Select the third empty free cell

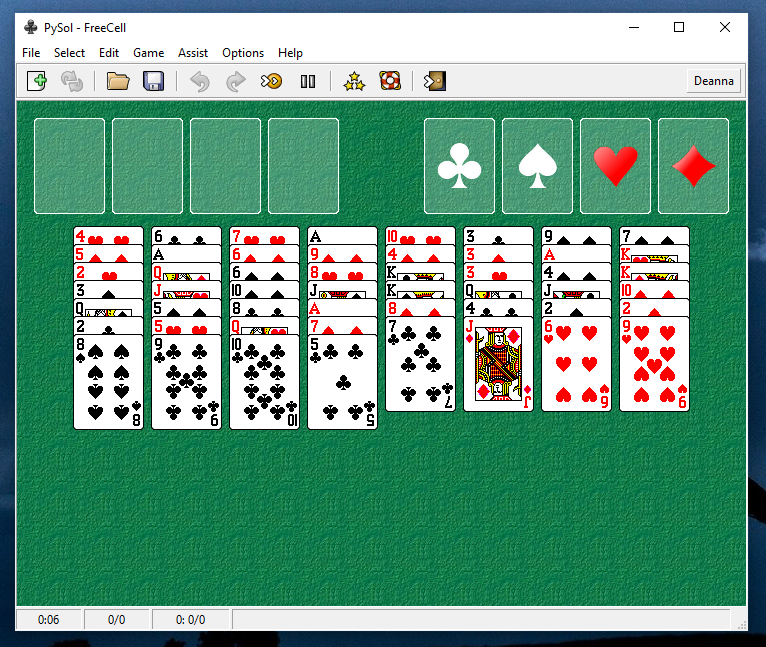[x=225, y=166]
